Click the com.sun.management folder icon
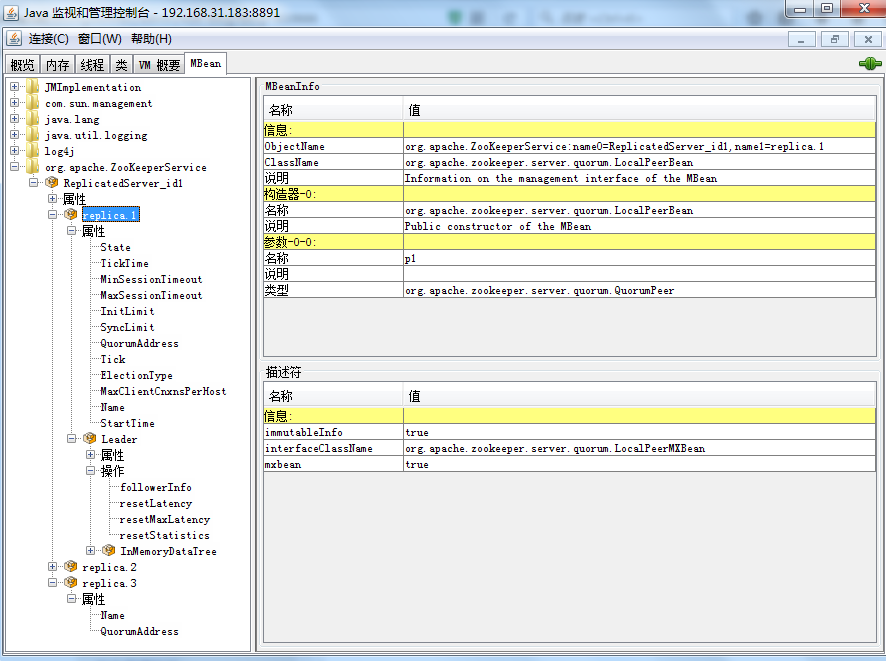This screenshot has height=661, width=886. tap(33, 103)
